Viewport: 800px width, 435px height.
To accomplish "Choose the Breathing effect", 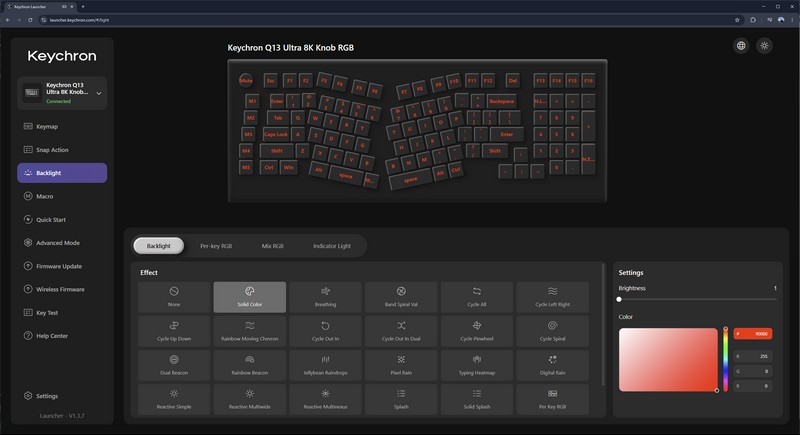I will (325, 297).
